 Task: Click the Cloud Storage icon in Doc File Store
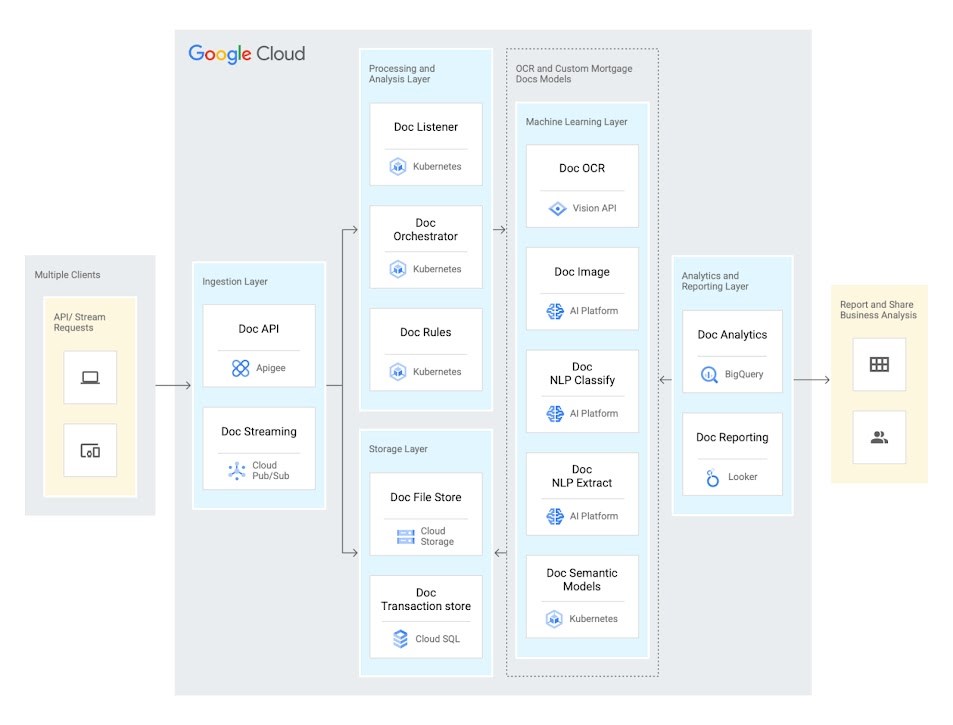404,536
